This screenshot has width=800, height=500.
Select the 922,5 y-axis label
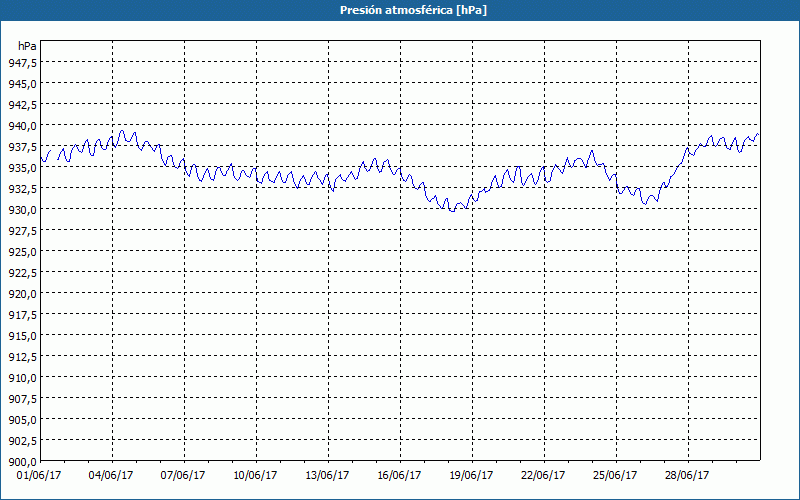pos(22,272)
